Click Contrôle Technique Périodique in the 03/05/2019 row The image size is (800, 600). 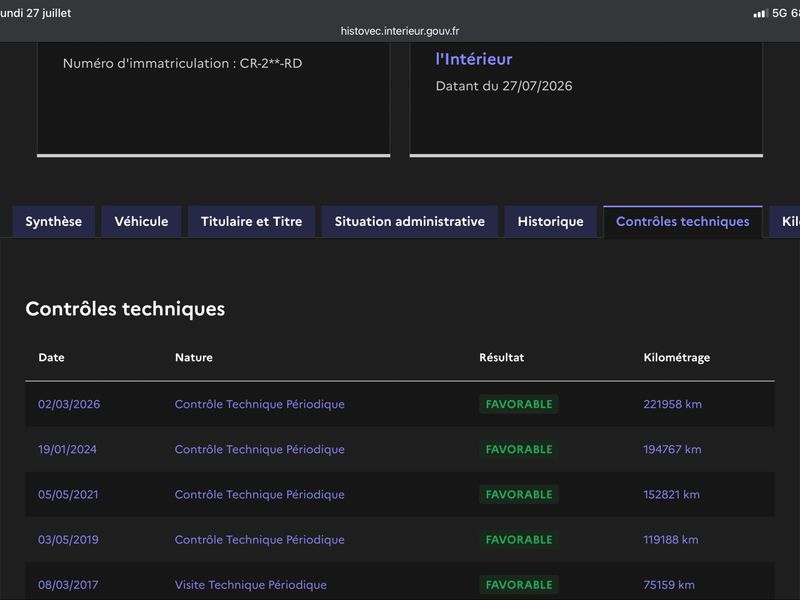(x=260, y=540)
